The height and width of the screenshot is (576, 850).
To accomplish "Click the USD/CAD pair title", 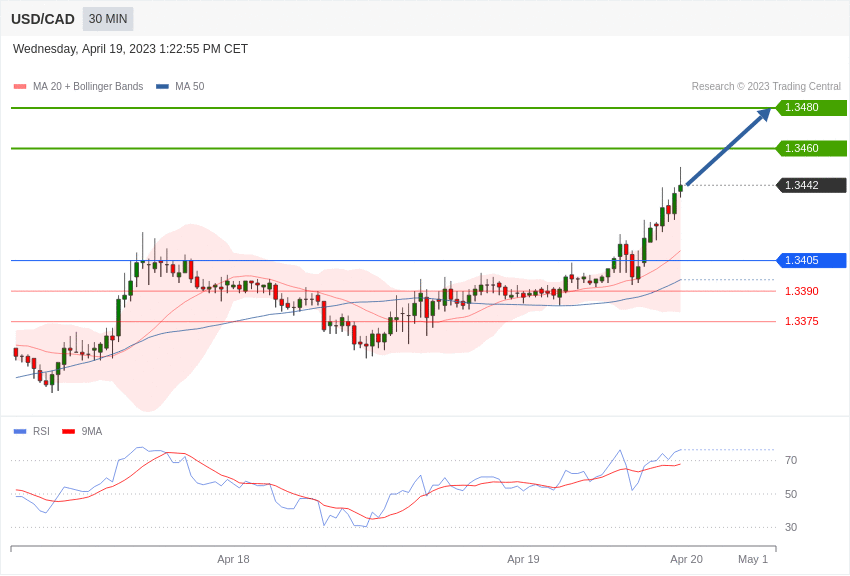I will [43, 19].
